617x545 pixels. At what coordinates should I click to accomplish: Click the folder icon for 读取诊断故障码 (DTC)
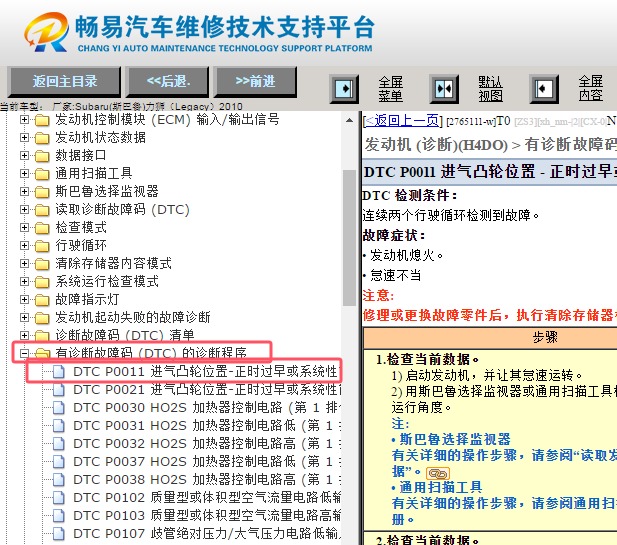[42, 210]
